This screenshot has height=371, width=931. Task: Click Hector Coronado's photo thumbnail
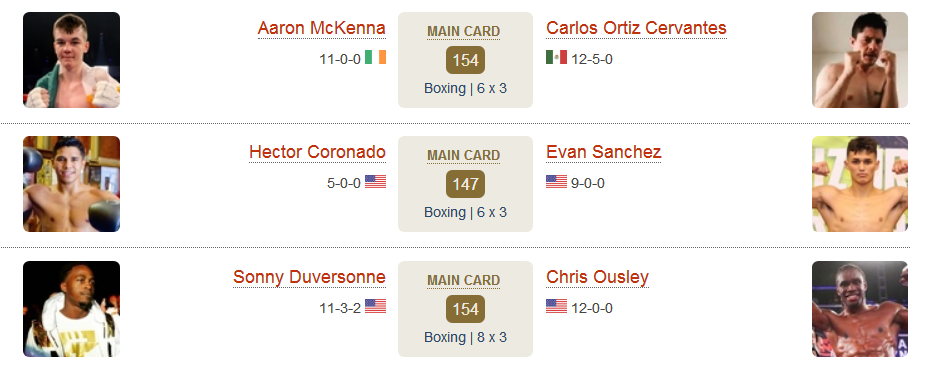pos(71,184)
